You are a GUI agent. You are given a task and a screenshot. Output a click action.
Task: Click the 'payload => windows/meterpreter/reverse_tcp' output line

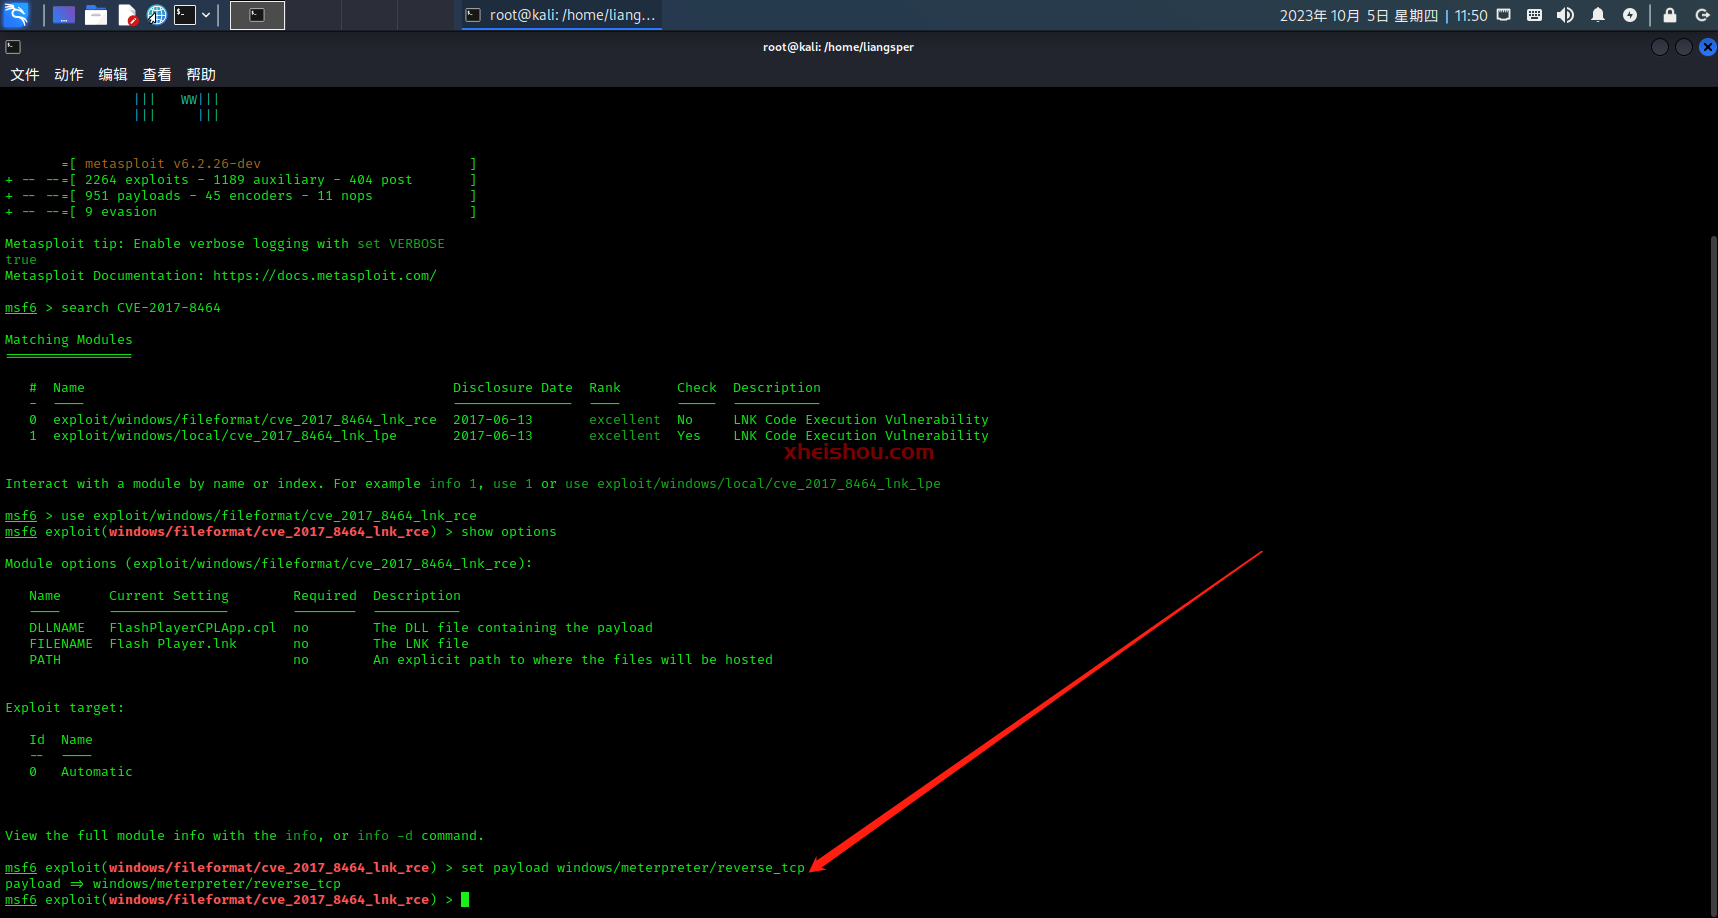click(173, 884)
